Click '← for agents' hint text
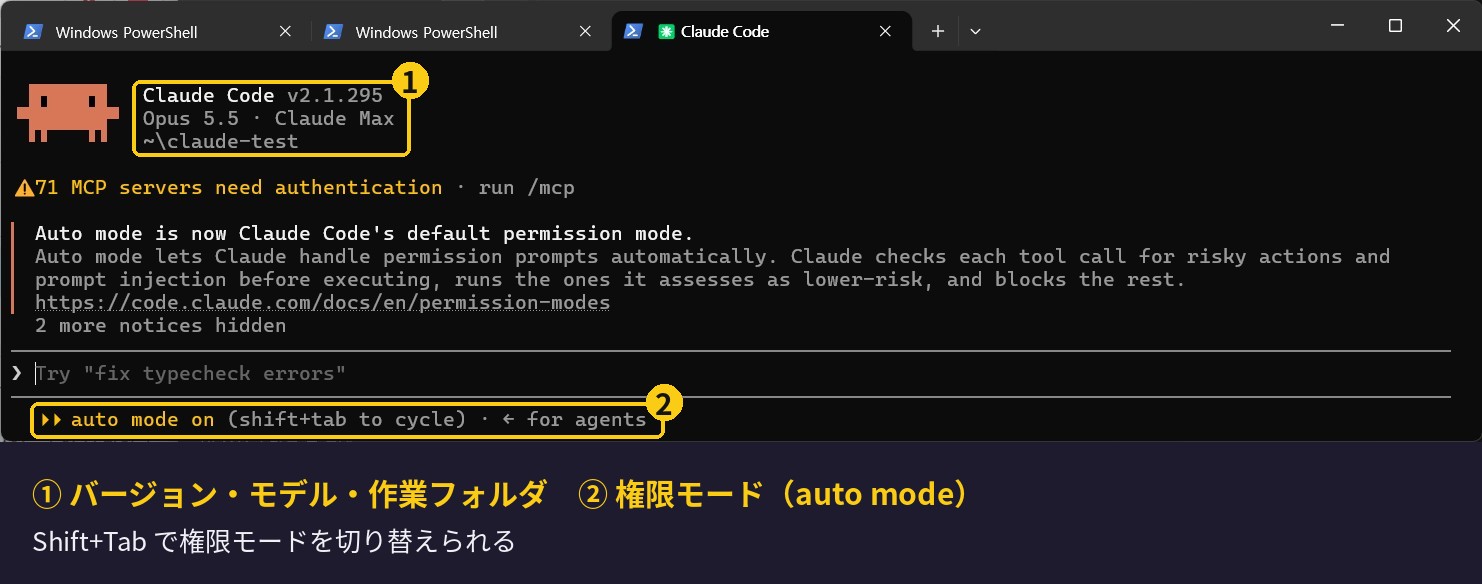Screen dimensions: 1482x584 click(x=574, y=420)
